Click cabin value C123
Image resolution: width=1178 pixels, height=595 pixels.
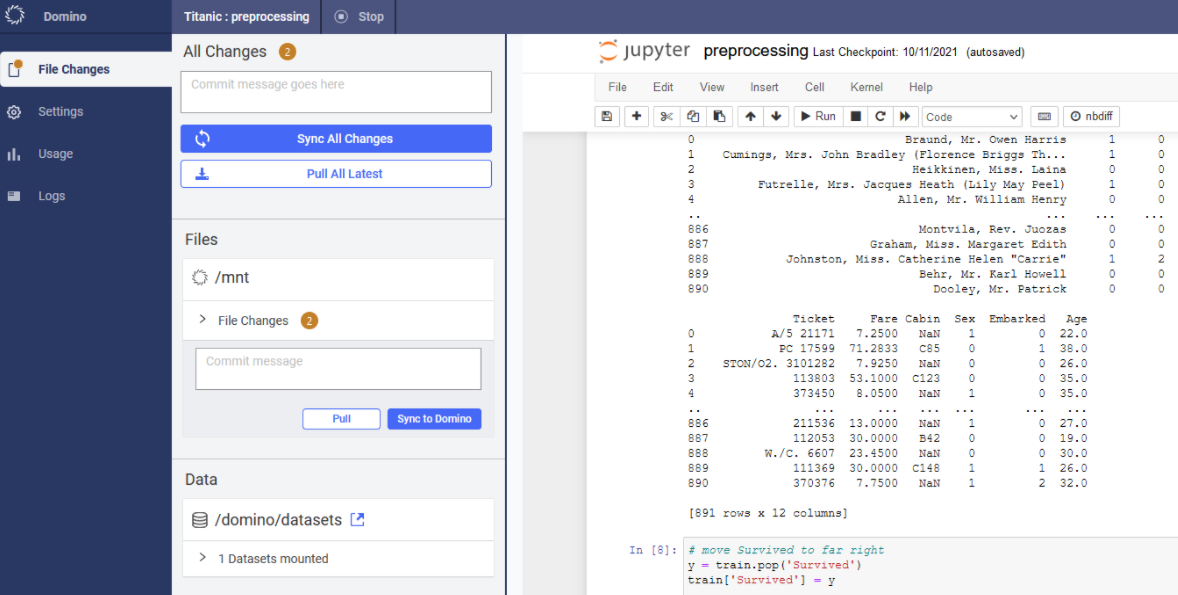click(926, 379)
